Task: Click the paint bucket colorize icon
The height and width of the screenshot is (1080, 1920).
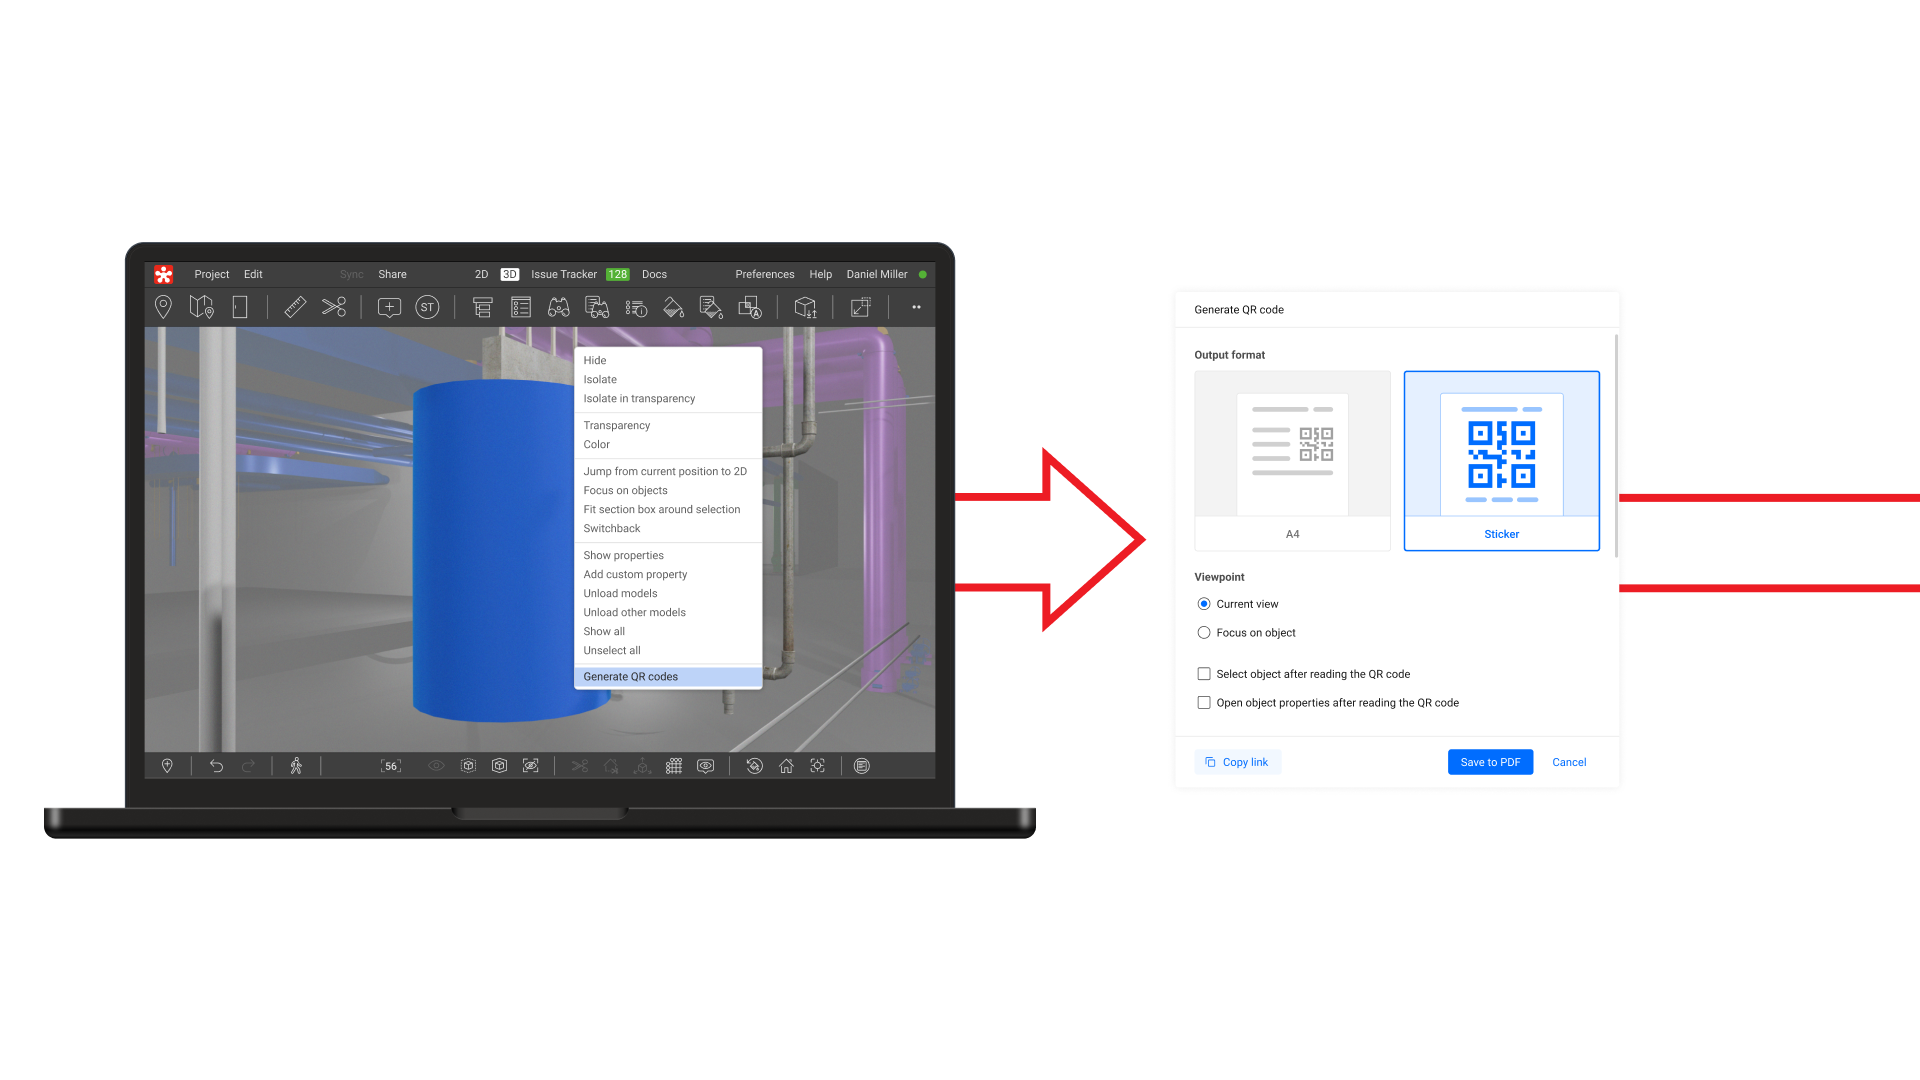Action: tap(673, 307)
